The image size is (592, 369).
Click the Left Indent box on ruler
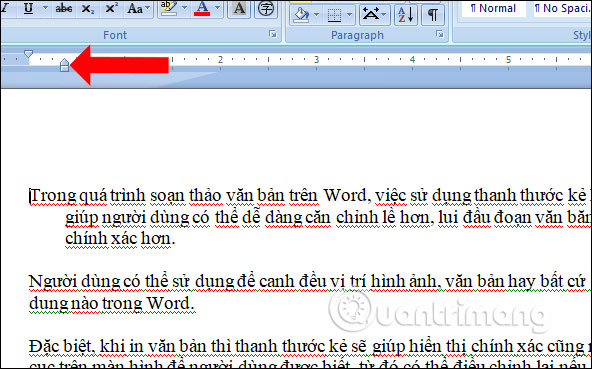(64, 69)
